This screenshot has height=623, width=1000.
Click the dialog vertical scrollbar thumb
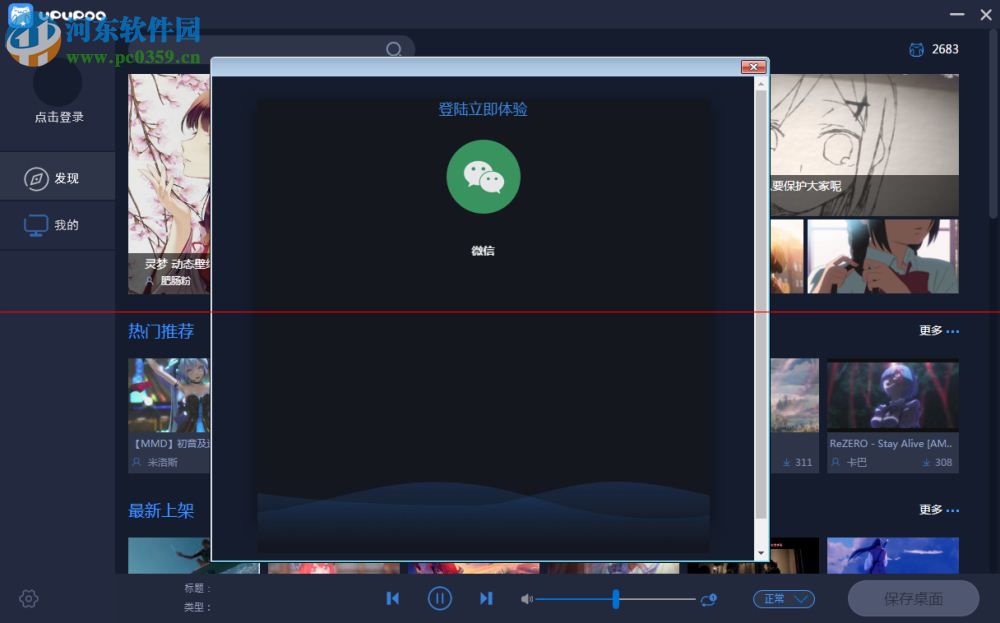[x=761, y=304]
